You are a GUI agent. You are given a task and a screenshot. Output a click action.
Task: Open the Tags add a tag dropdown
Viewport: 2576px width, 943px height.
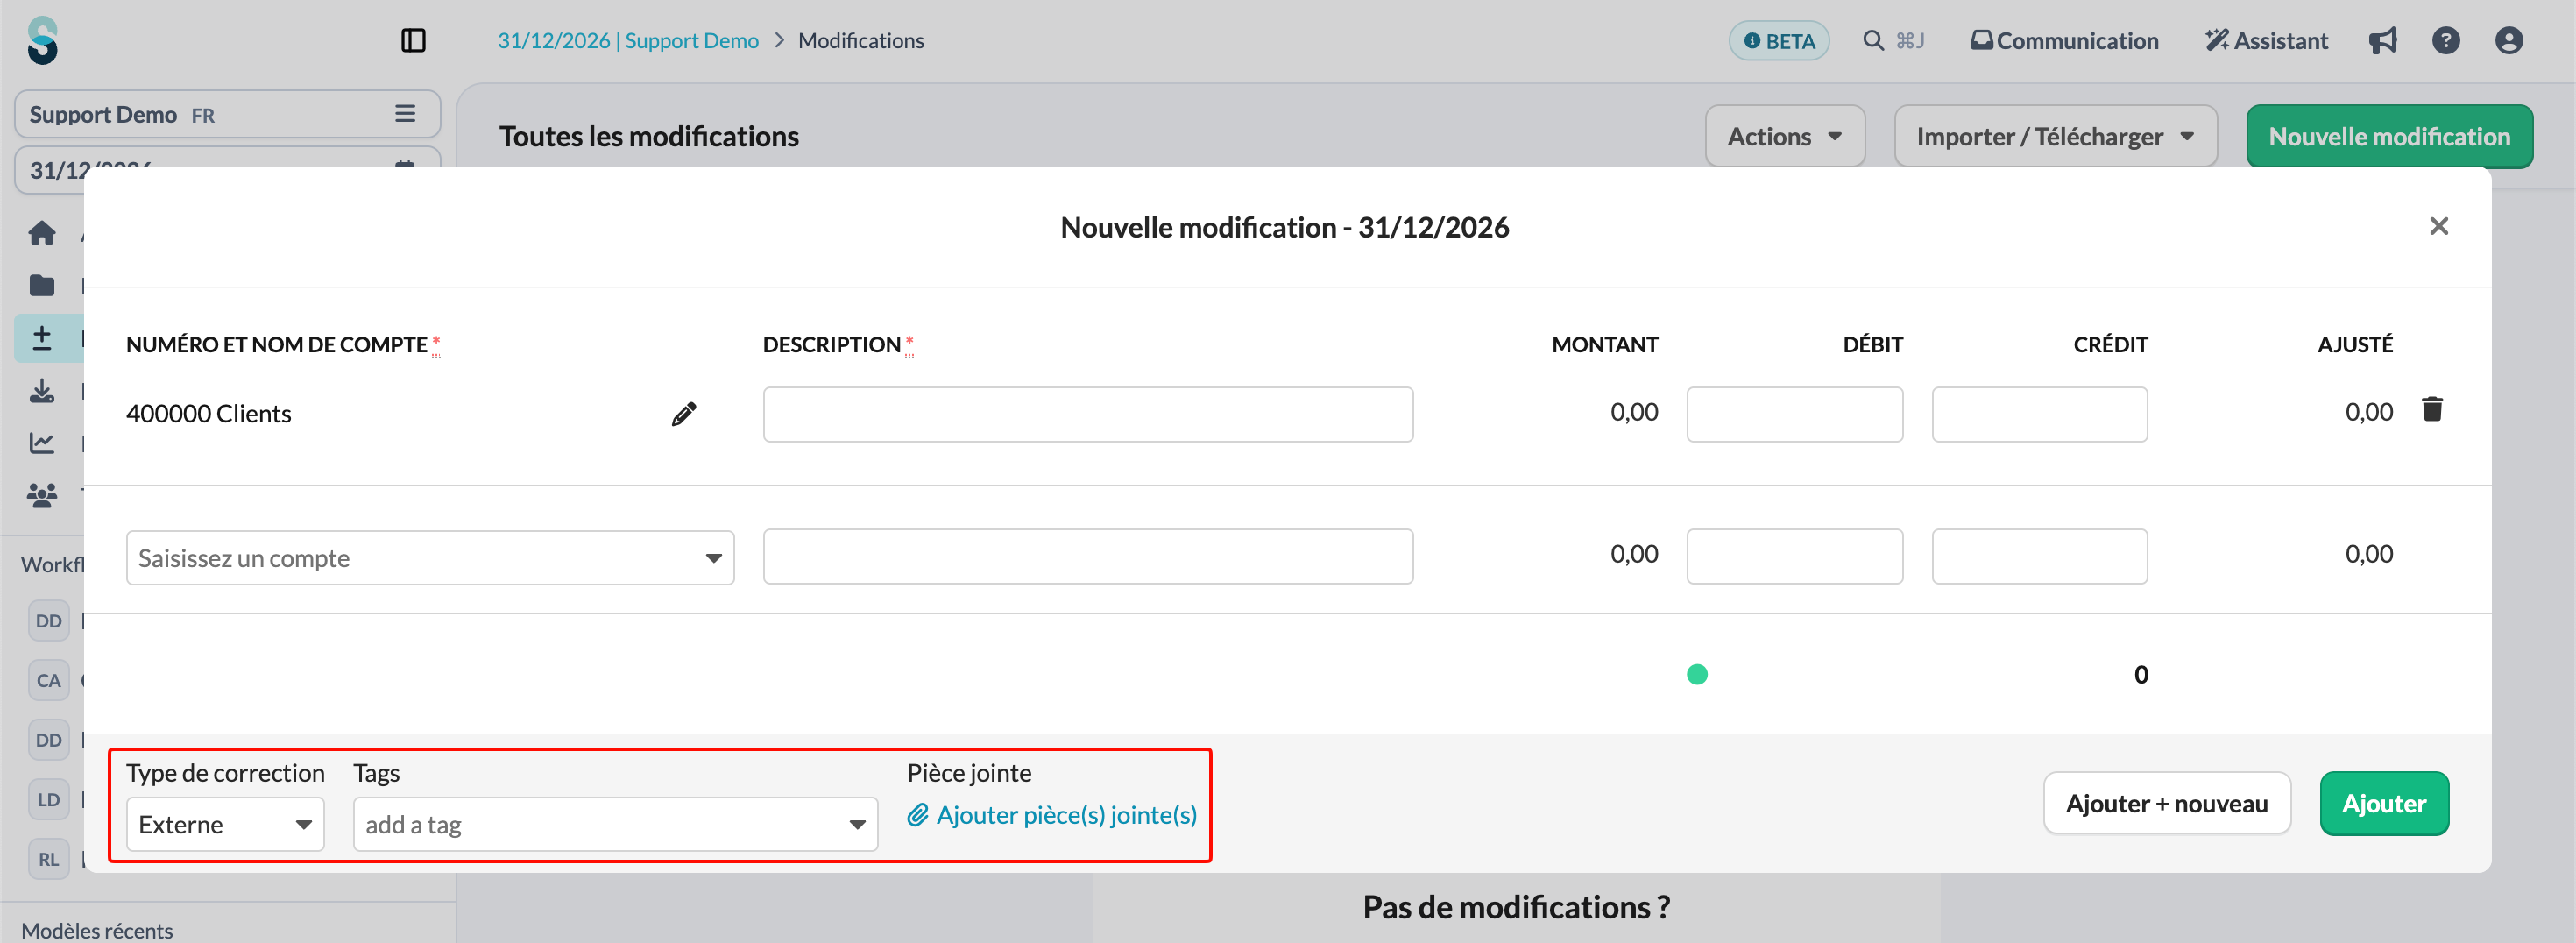pyautogui.click(x=615, y=825)
